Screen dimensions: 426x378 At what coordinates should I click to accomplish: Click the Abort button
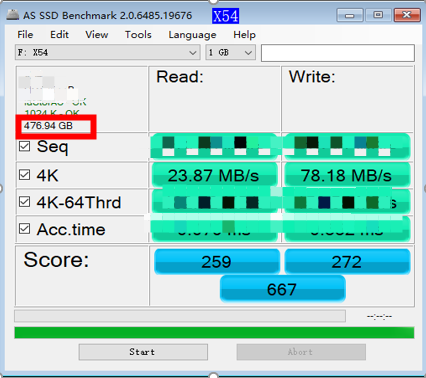pyautogui.click(x=301, y=352)
